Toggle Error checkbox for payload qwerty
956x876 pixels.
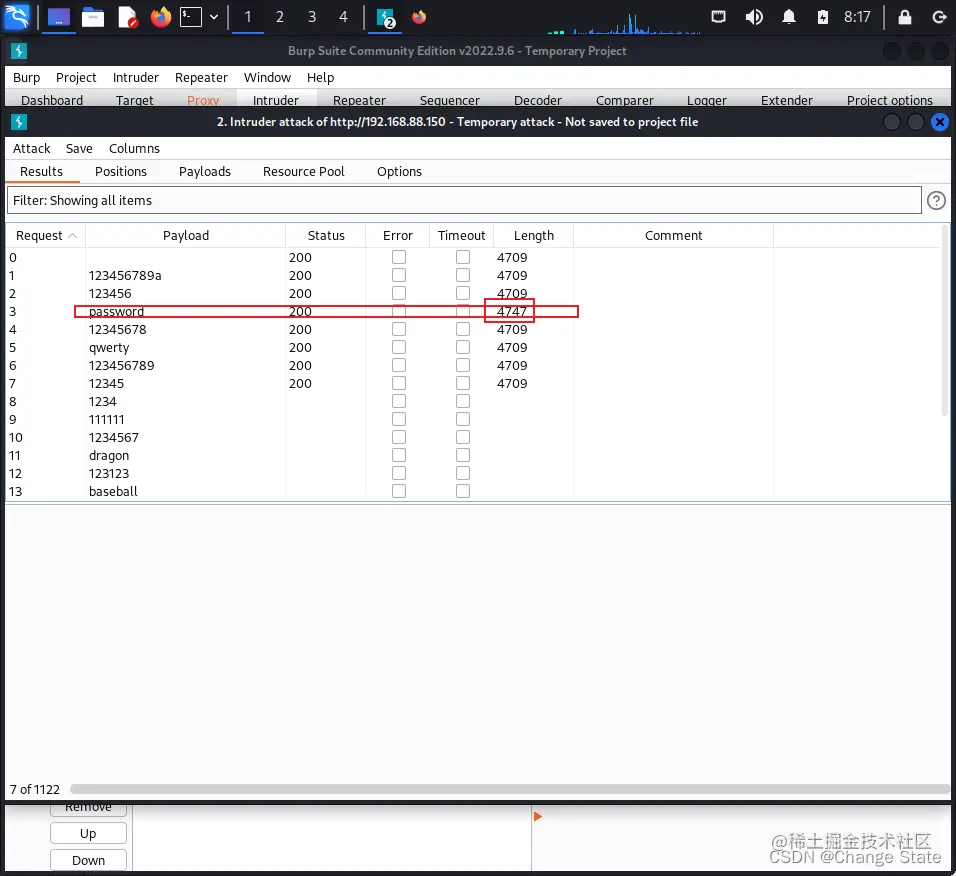tap(399, 347)
